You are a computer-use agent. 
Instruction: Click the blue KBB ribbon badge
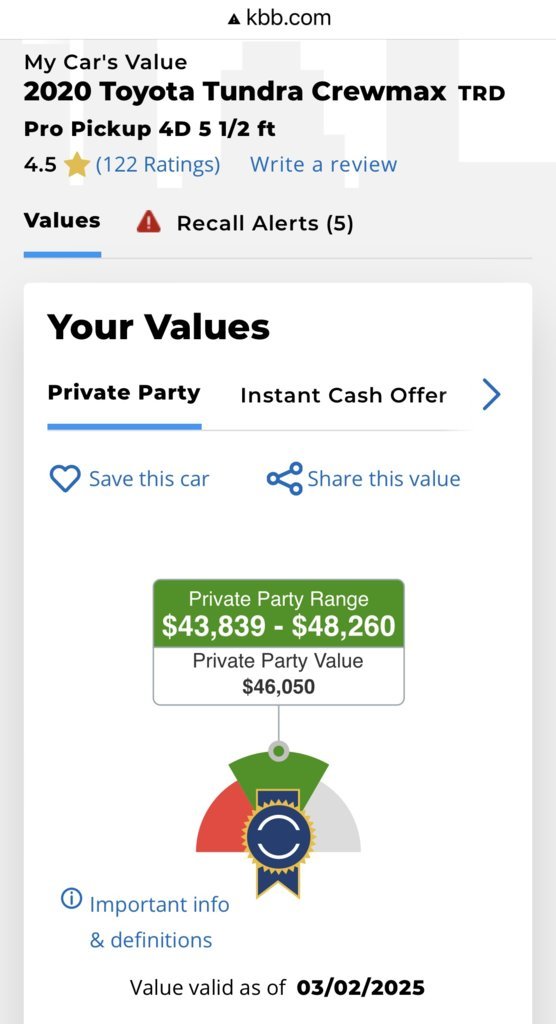coord(278,842)
